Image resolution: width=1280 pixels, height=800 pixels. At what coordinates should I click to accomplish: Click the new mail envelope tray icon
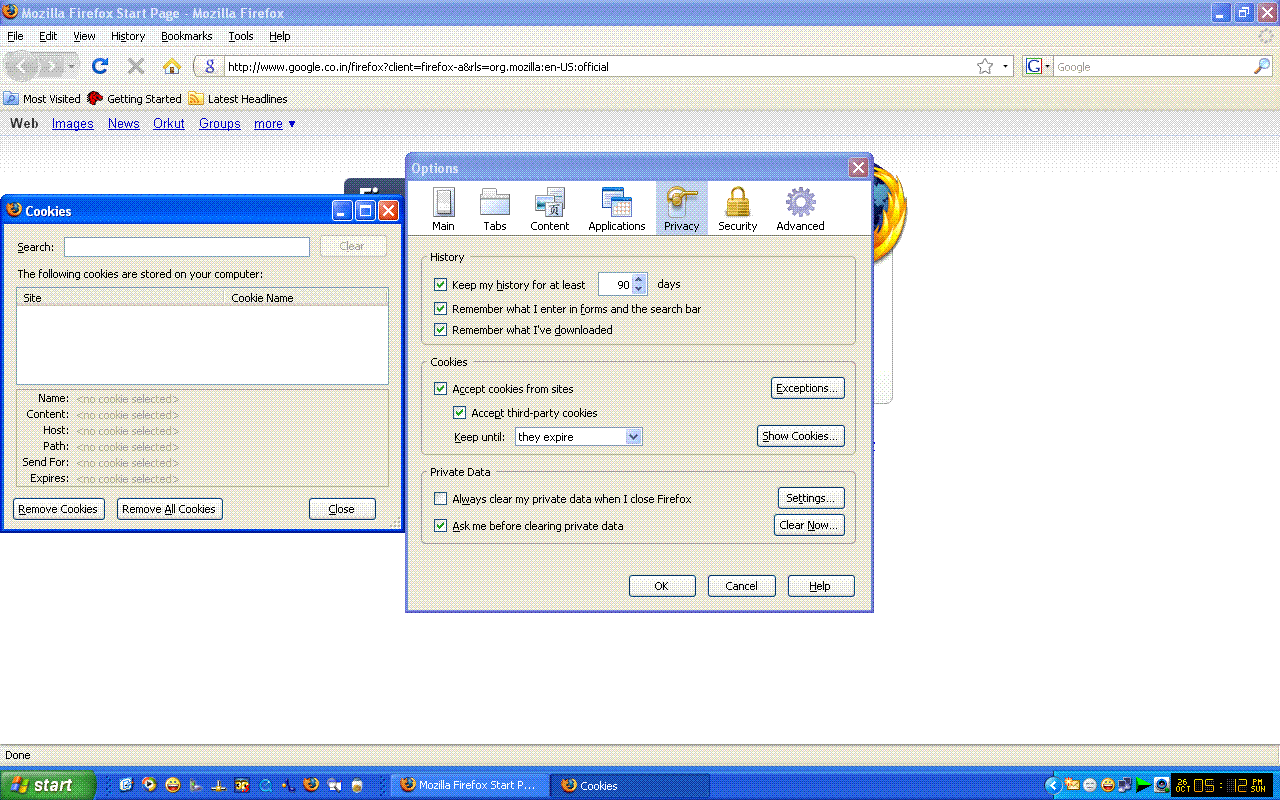click(x=1072, y=785)
